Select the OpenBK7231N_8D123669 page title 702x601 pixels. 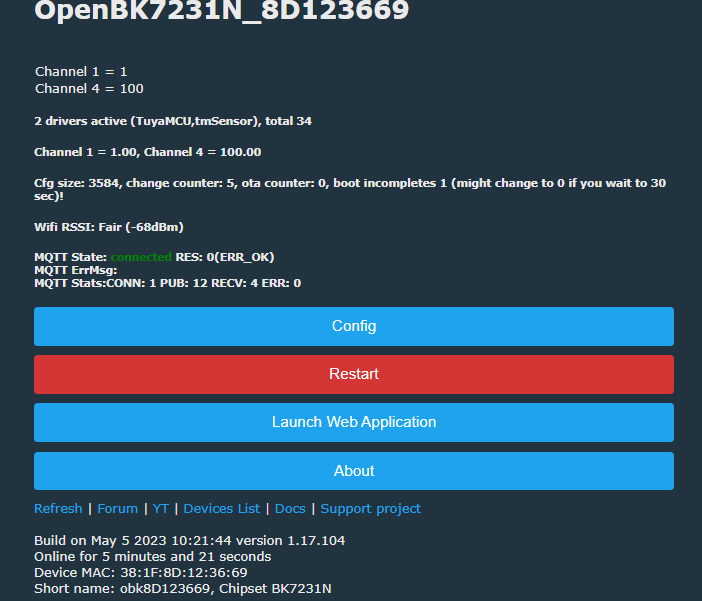tap(222, 10)
